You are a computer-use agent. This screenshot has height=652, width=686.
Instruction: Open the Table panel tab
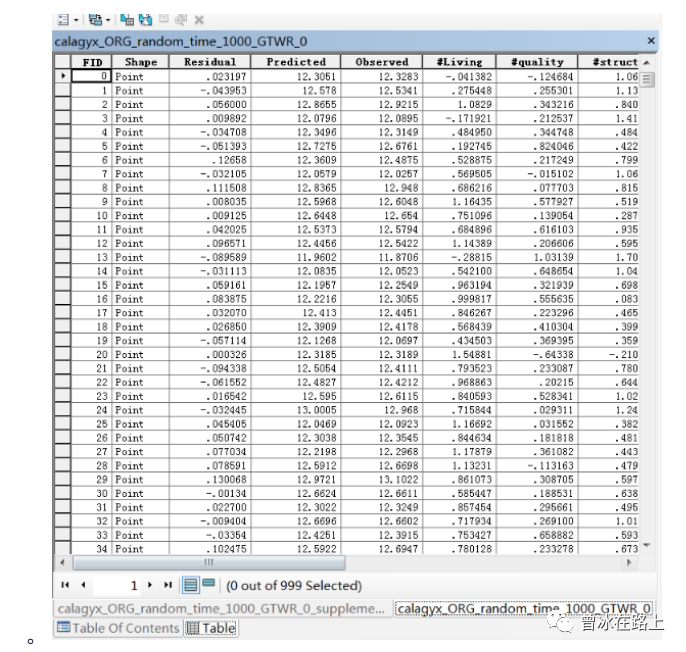[211, 628]
